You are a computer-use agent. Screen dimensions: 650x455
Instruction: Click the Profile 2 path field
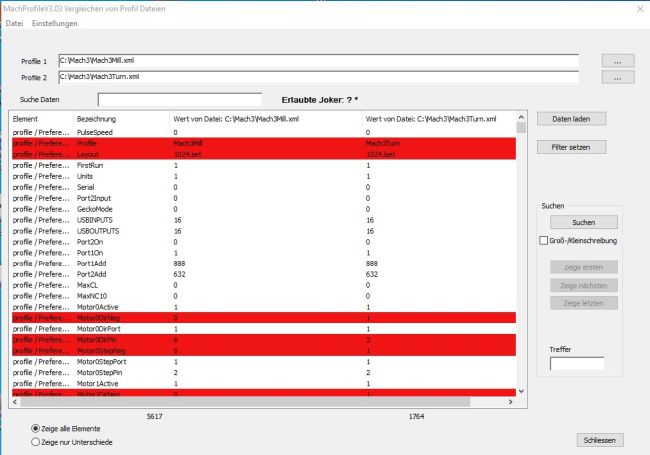coord(318,76)
